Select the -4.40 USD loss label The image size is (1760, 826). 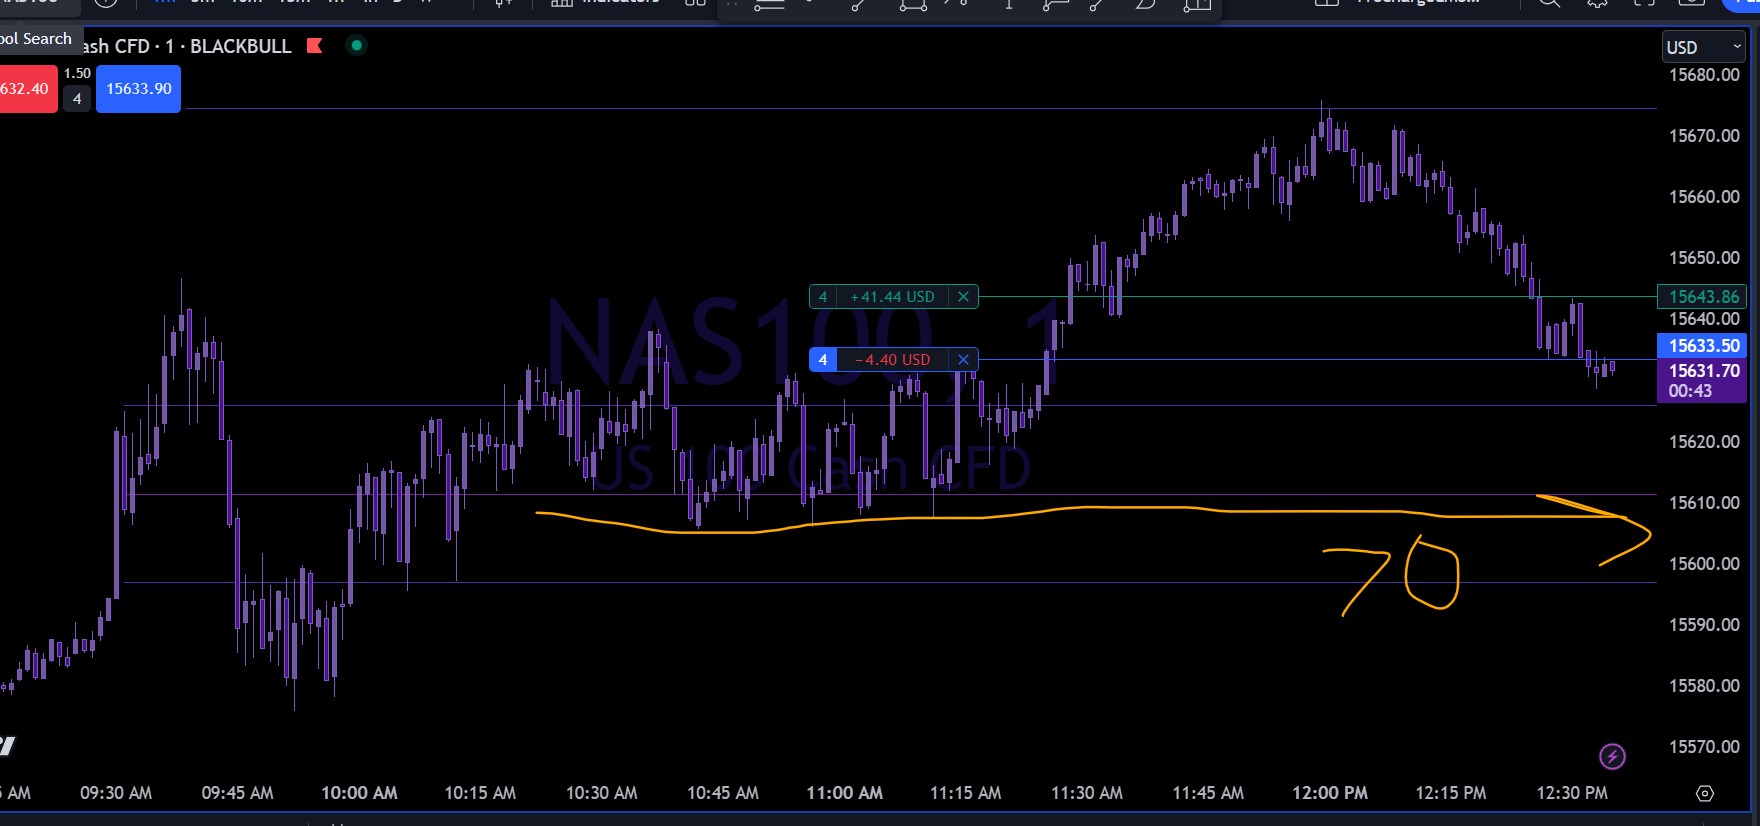[x=892, y=360]
